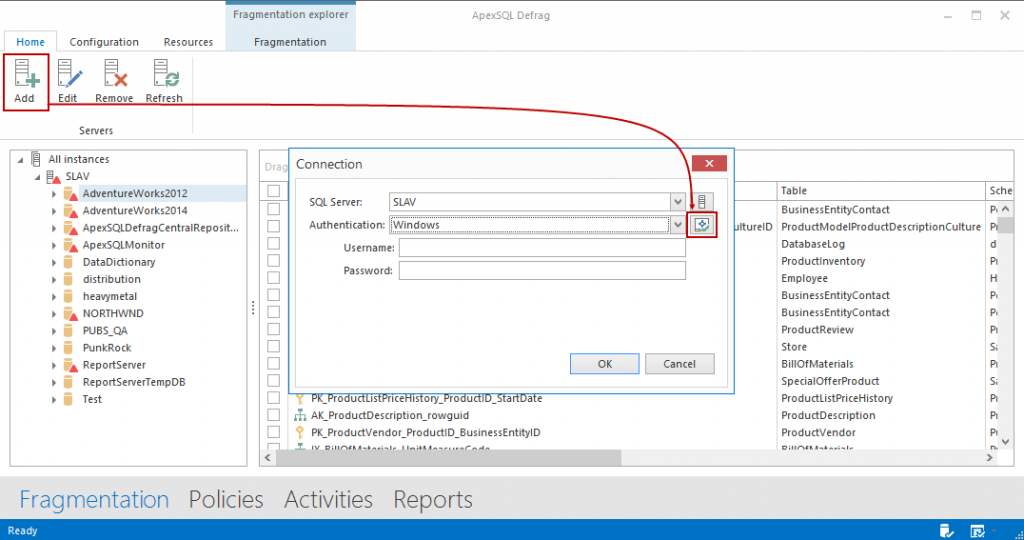
Task: Switch to the Home ribbon tab
Action: click(31, 42)
